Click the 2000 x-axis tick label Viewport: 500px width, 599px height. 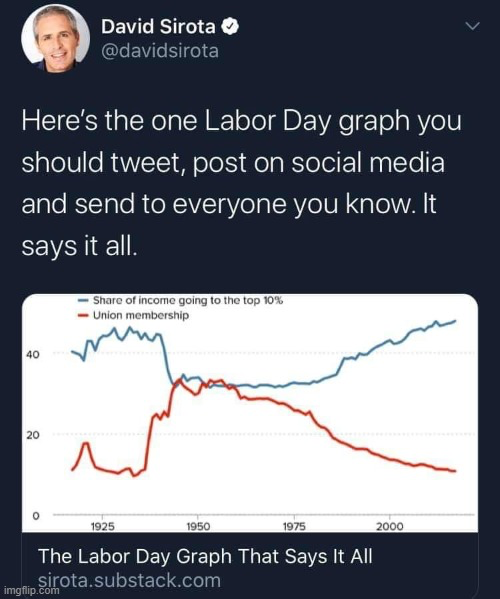click(390, 527)
